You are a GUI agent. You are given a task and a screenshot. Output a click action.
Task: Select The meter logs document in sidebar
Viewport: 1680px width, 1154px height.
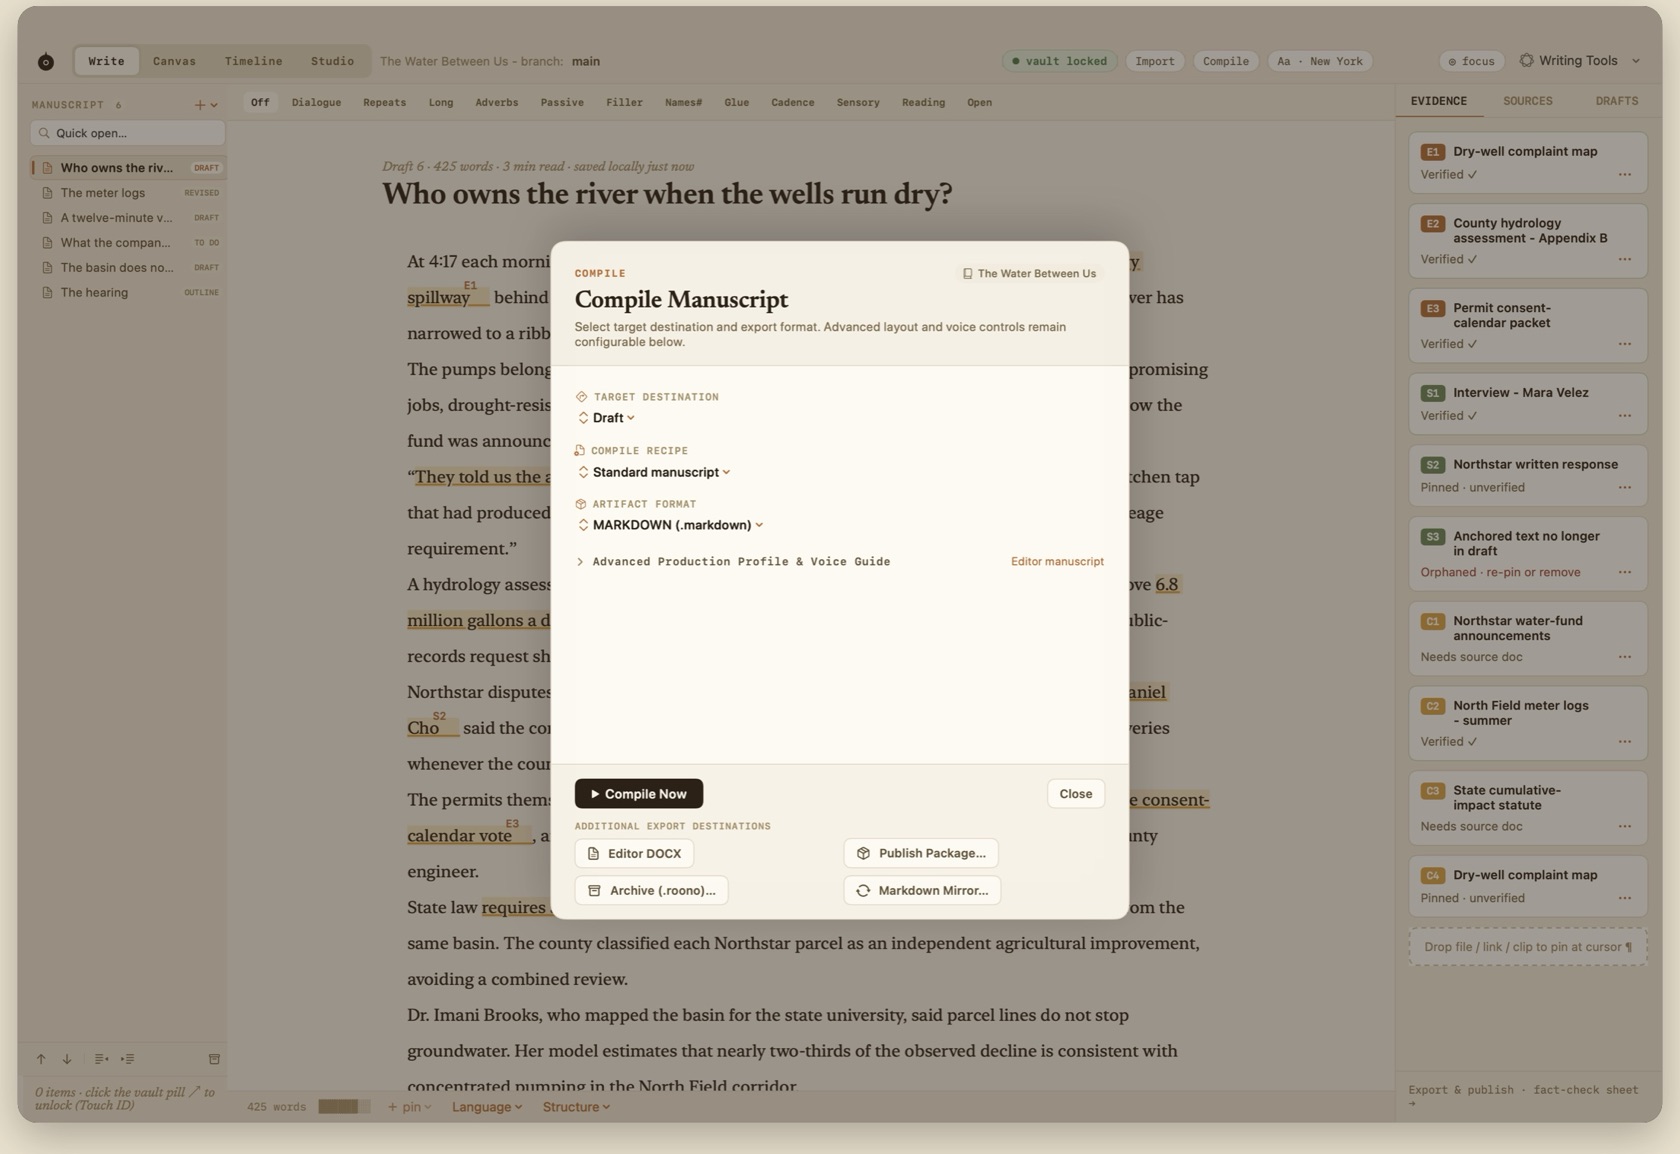click(x=128, y=193)
